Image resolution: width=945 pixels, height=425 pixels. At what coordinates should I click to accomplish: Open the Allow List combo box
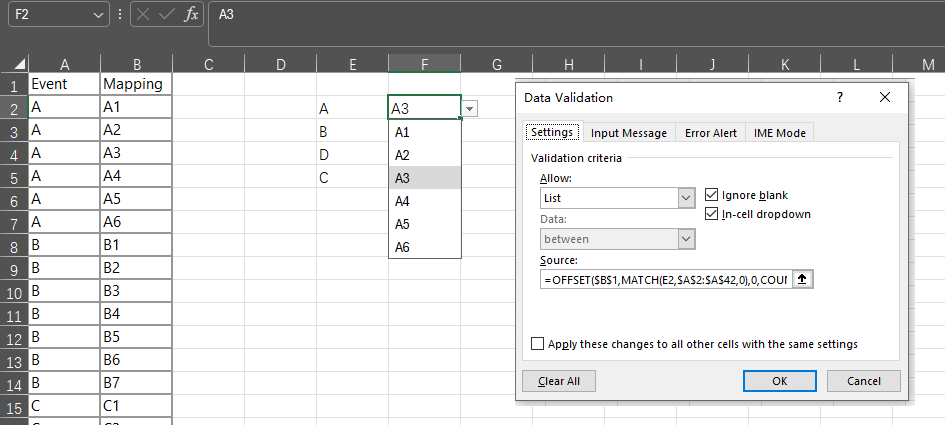[x=618, y=198]
